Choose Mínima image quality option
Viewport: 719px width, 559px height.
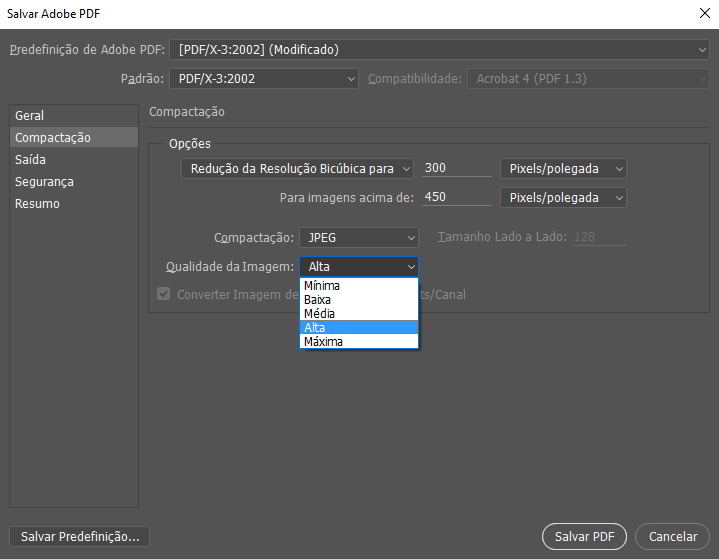click(323, 286)
